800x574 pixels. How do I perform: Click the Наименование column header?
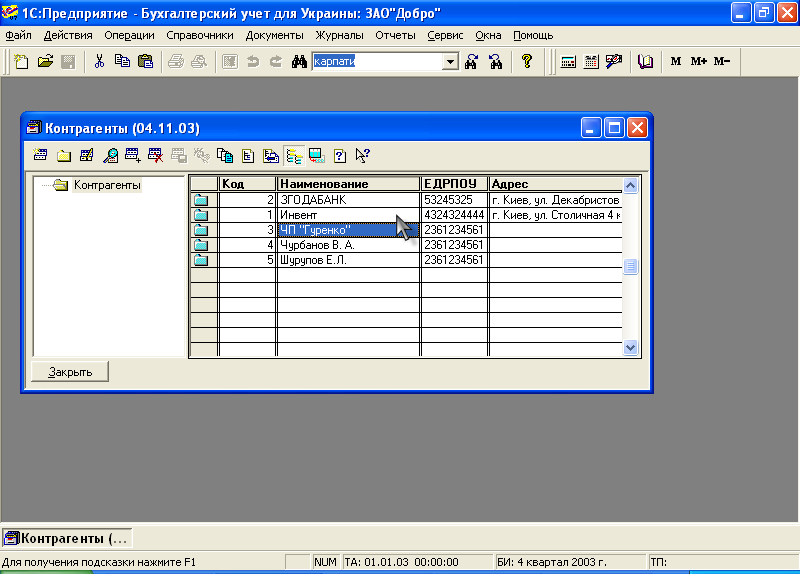348,184
